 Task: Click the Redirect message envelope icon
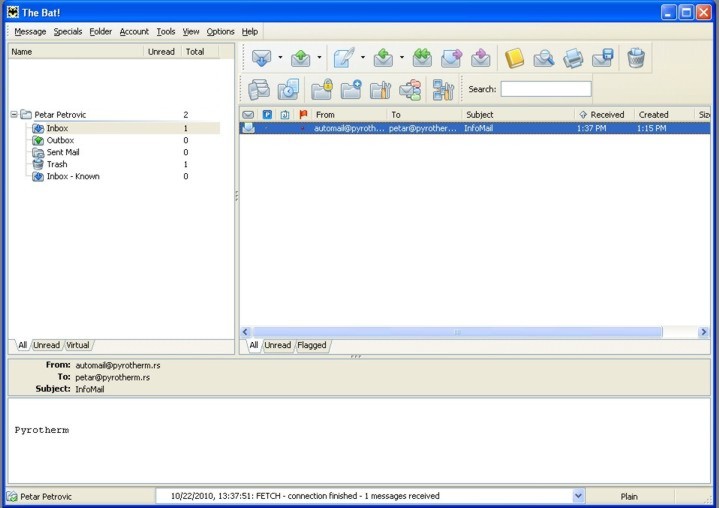pos(481,58)
